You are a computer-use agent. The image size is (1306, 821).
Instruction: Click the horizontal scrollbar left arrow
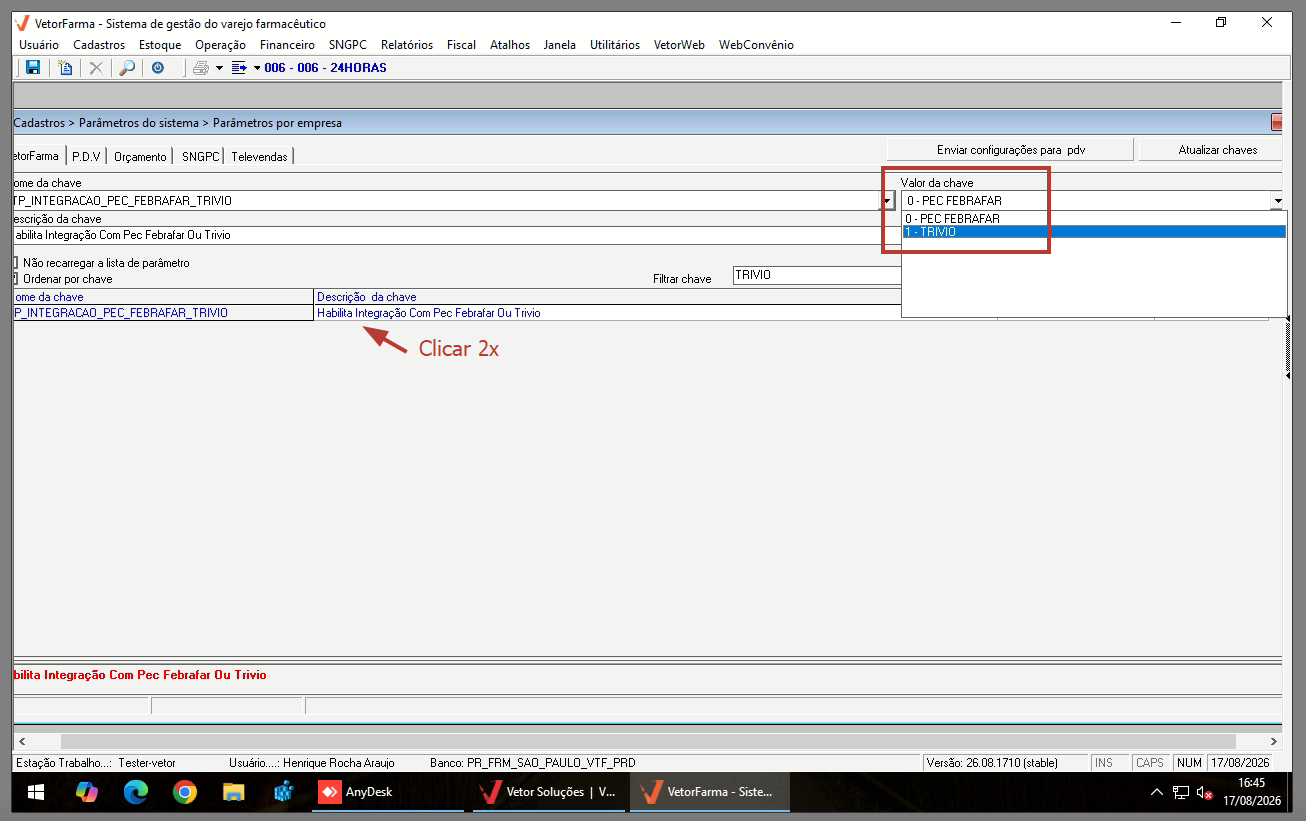[x=20, y=742]
